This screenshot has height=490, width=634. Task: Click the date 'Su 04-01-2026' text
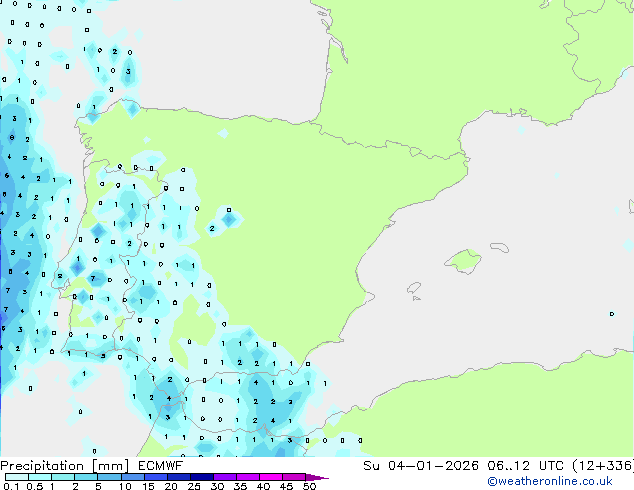421,466
